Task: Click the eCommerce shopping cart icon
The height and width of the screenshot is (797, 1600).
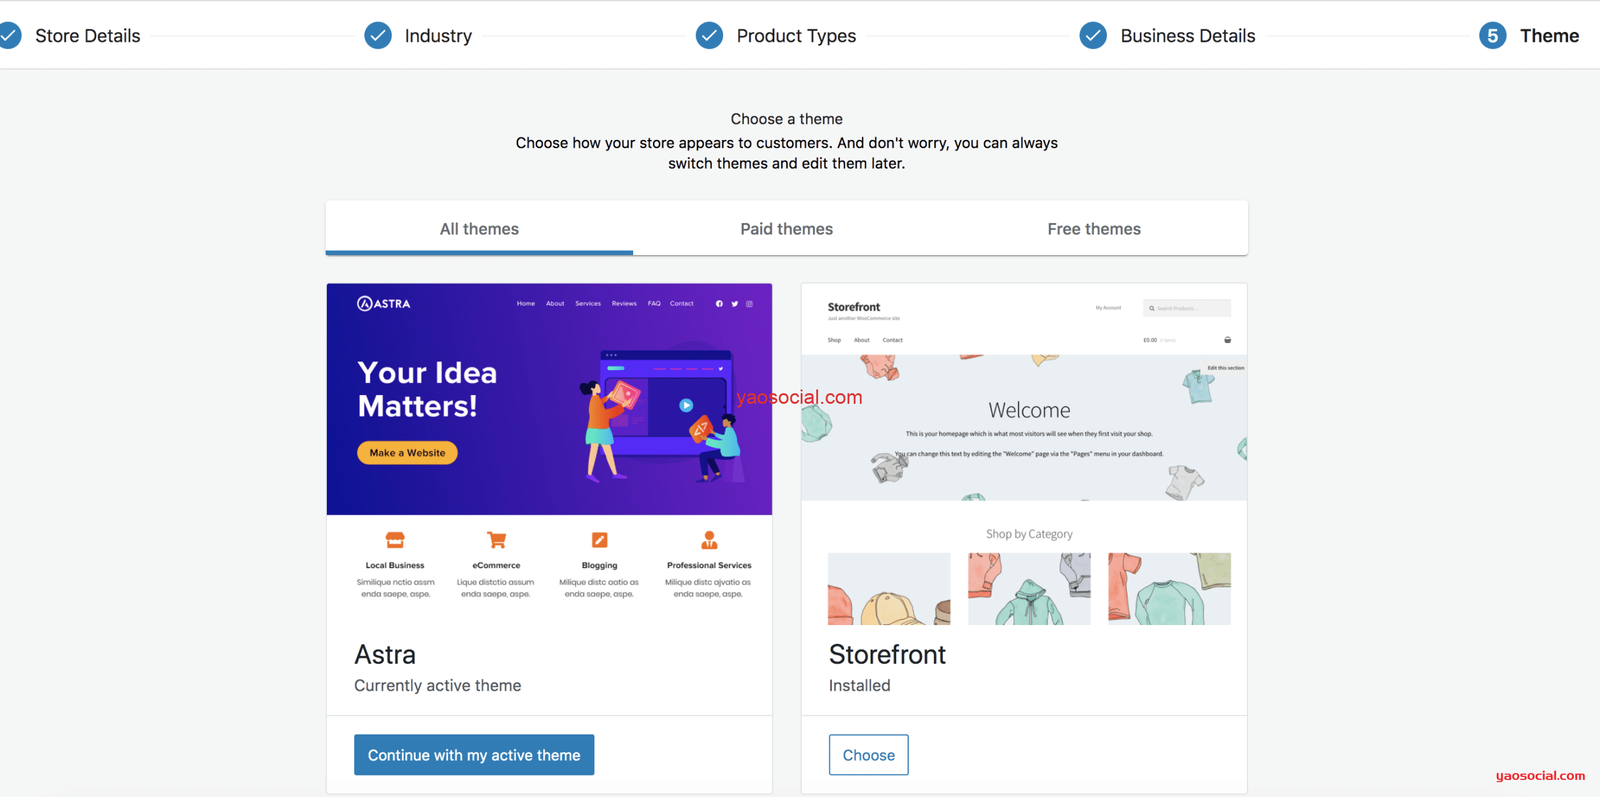Action: [x=496, y=540]
